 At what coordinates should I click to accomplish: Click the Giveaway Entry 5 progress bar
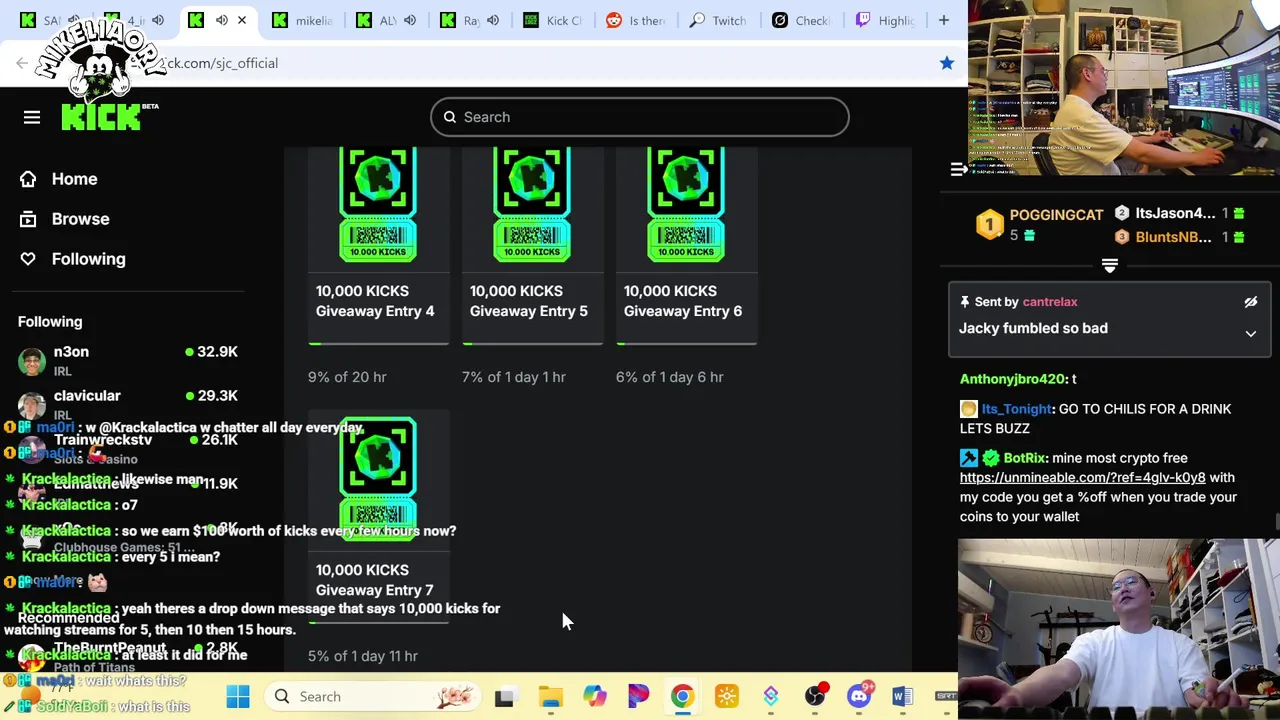[x=532, y=343]
